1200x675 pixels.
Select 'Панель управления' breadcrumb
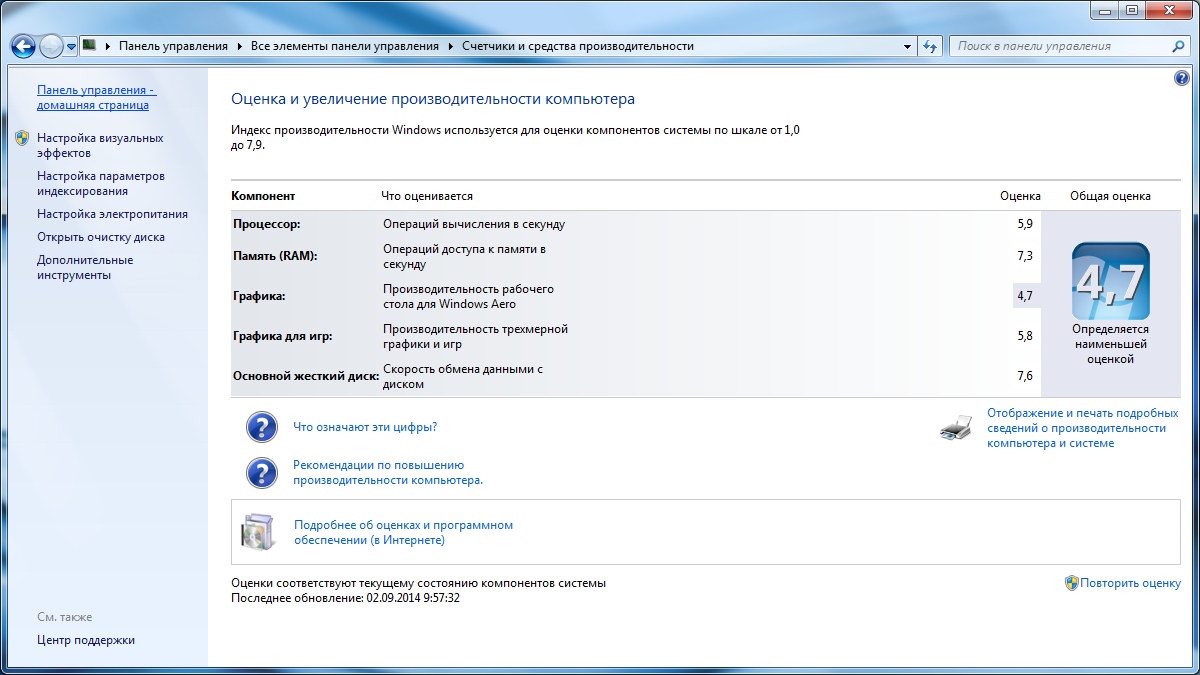(173, 46)
